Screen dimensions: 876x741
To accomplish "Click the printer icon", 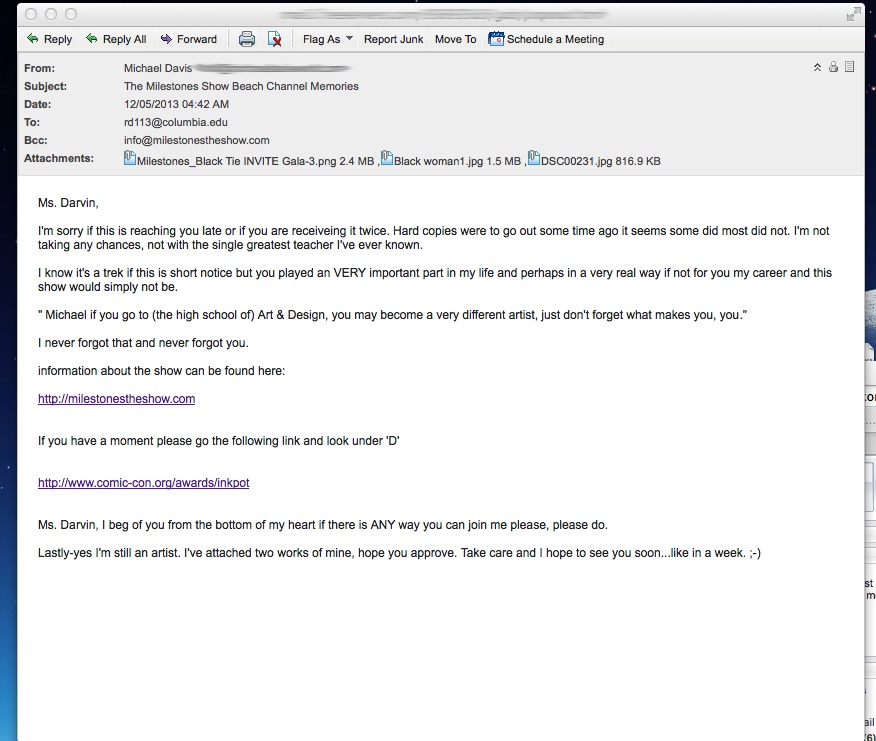I will click(247, 39).
